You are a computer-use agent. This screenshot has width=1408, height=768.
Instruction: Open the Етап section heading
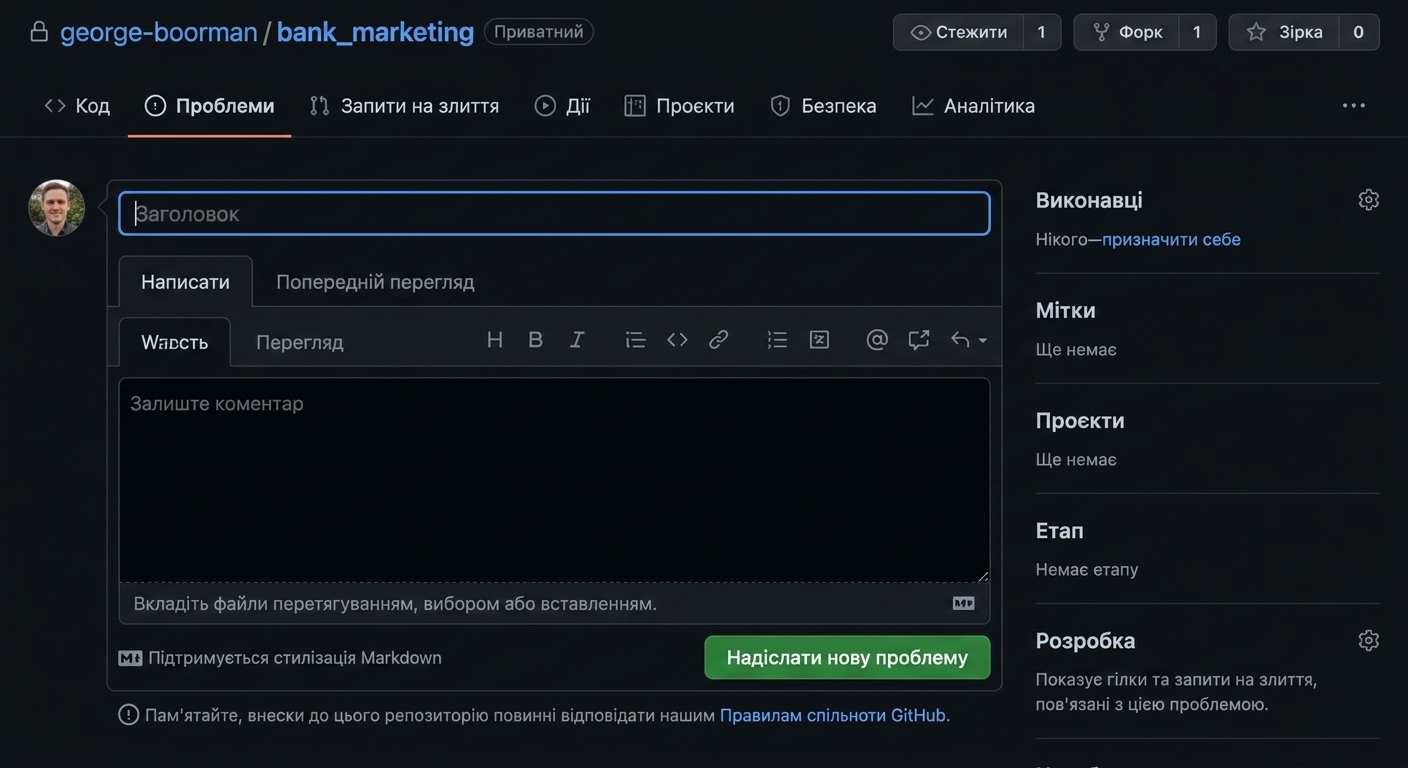coord(1060,530)
